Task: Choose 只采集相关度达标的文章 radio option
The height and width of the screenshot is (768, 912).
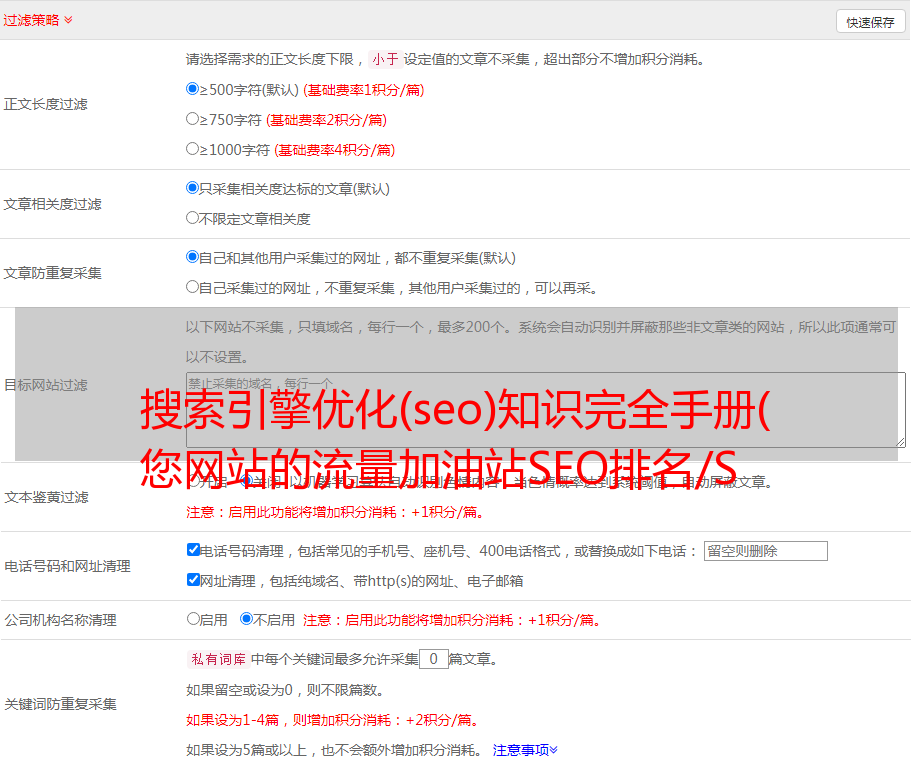Action: [192, 187]
